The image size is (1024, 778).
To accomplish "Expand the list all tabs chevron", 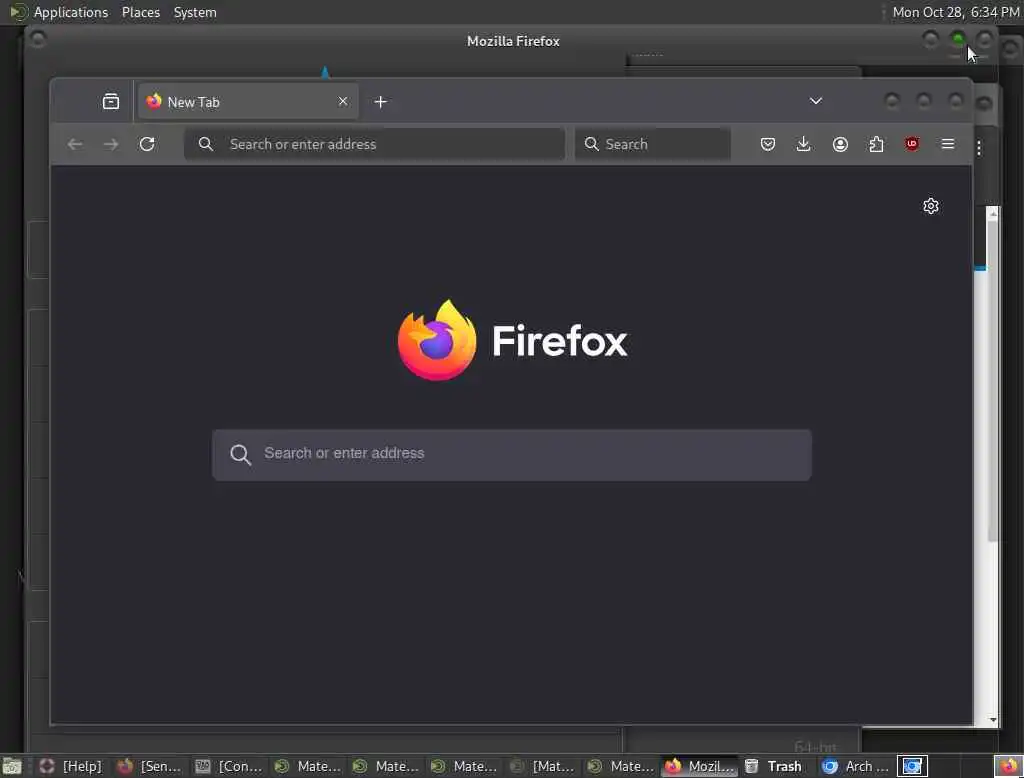I will coord(816,101).
